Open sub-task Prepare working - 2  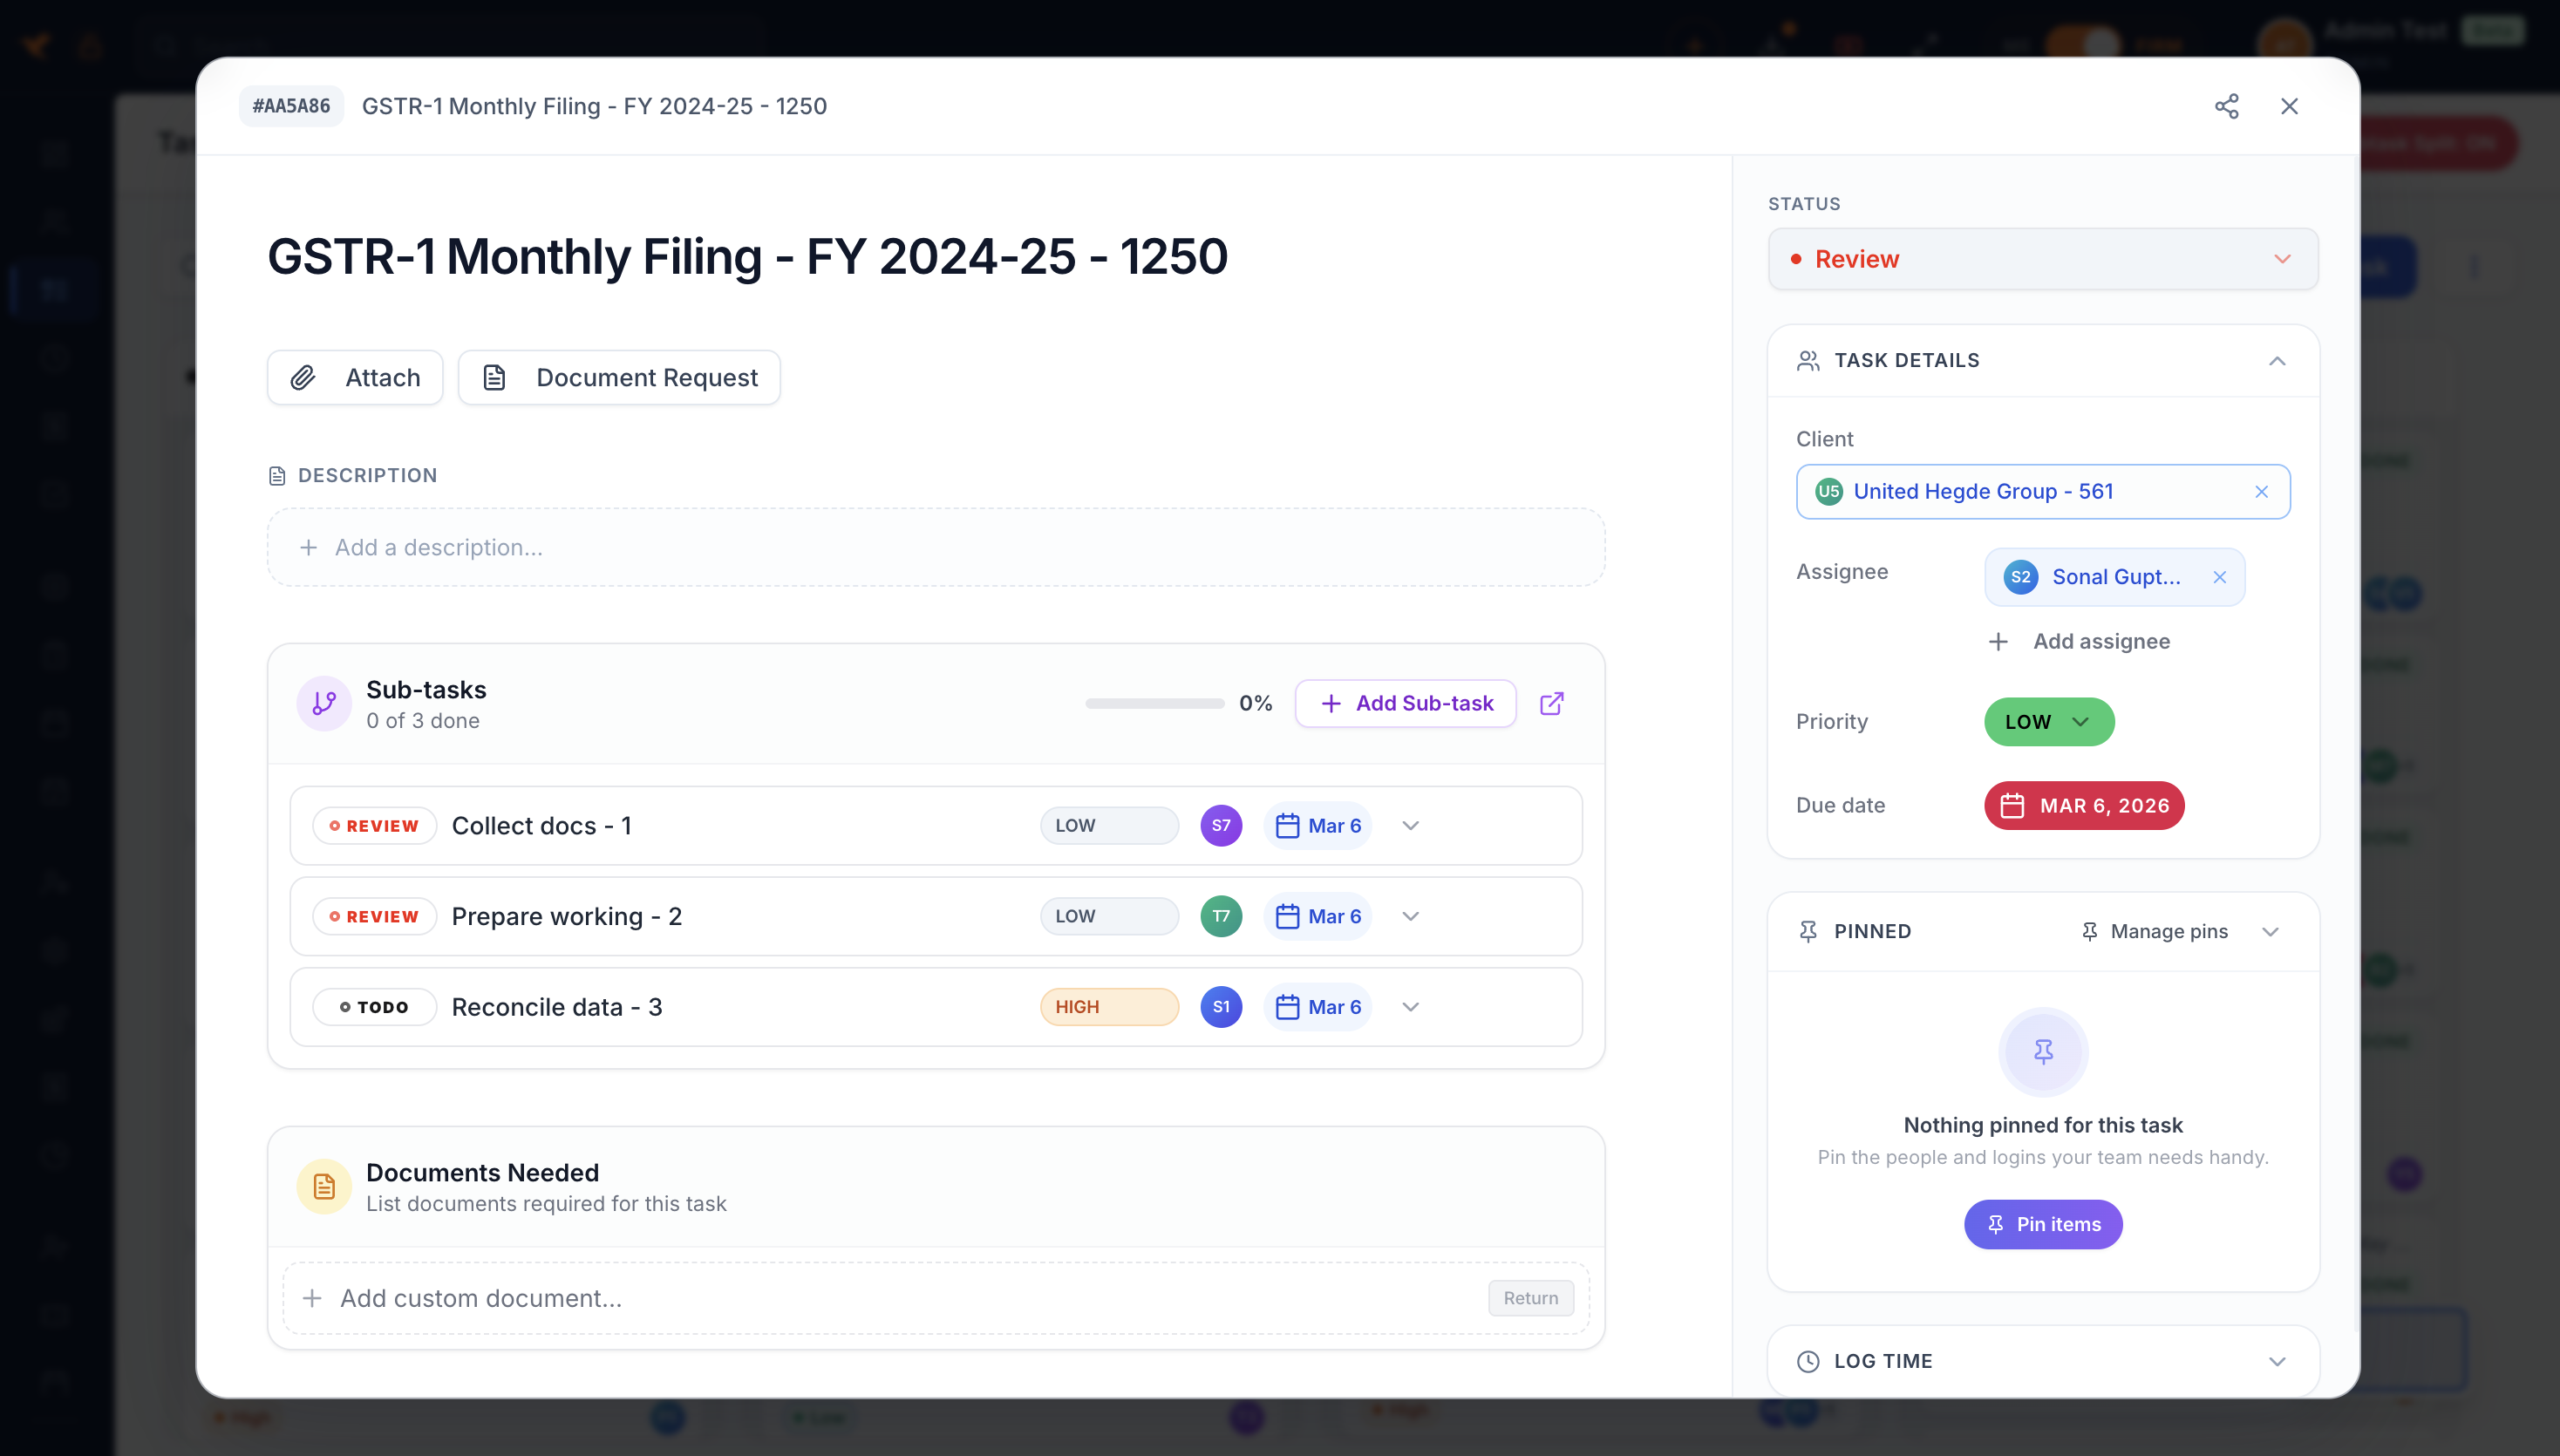567,916
